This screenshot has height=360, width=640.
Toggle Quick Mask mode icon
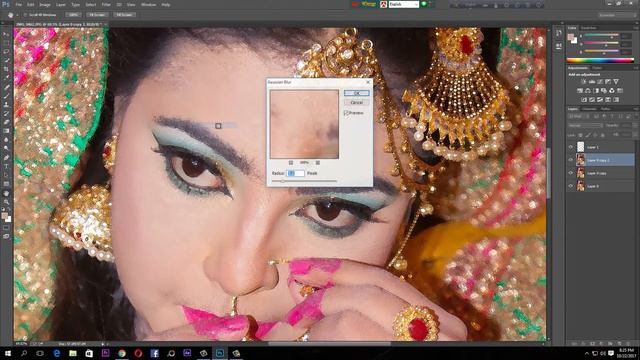(6, 228)
